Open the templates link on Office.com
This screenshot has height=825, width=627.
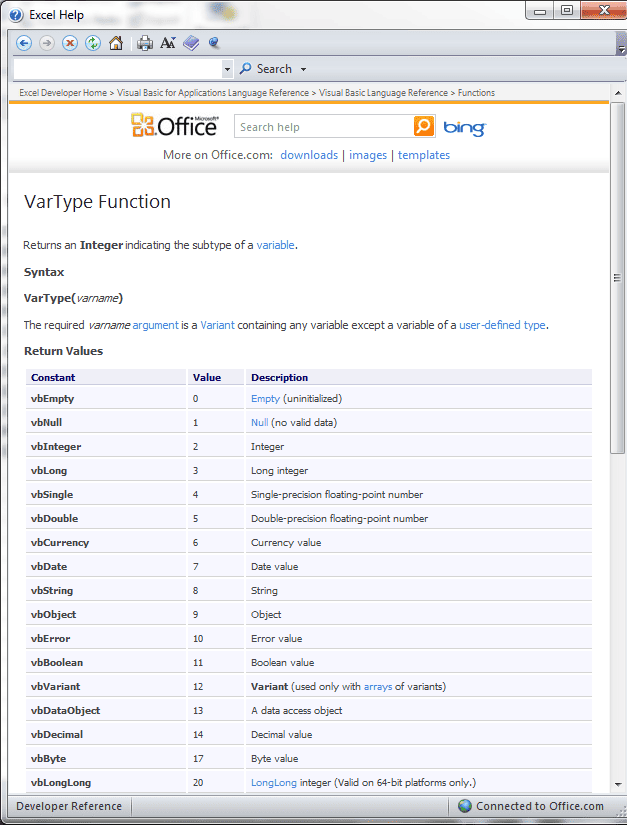point(424,155)
